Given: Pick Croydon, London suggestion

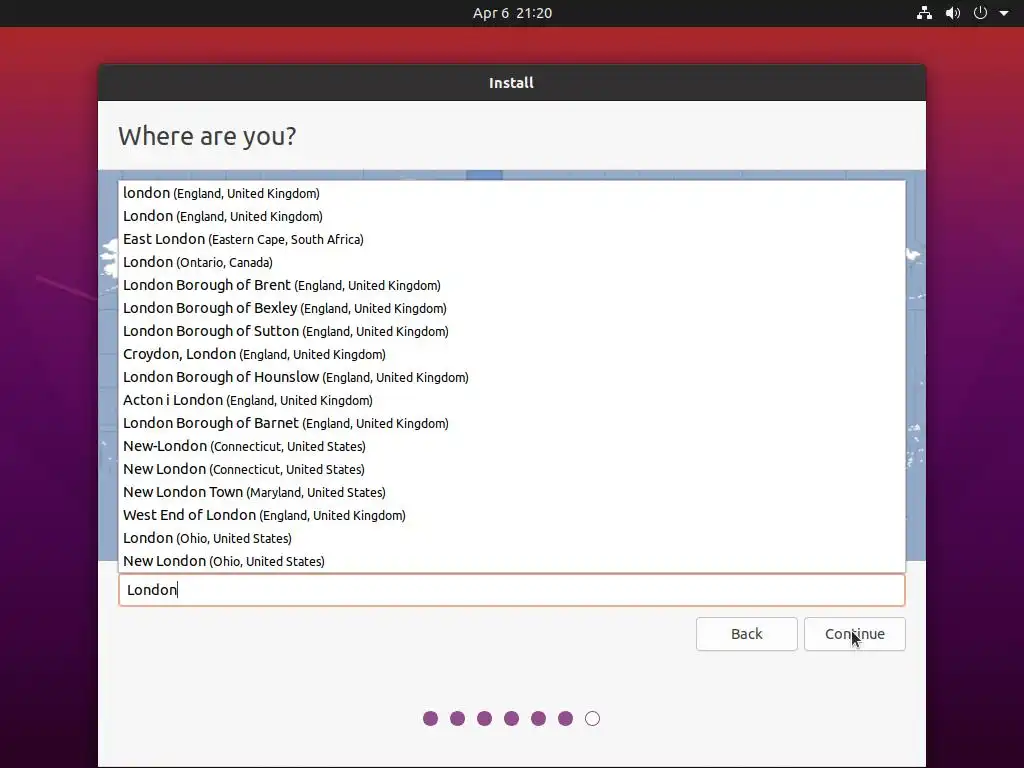Looking at the screenshot, I should pos(512,354).
